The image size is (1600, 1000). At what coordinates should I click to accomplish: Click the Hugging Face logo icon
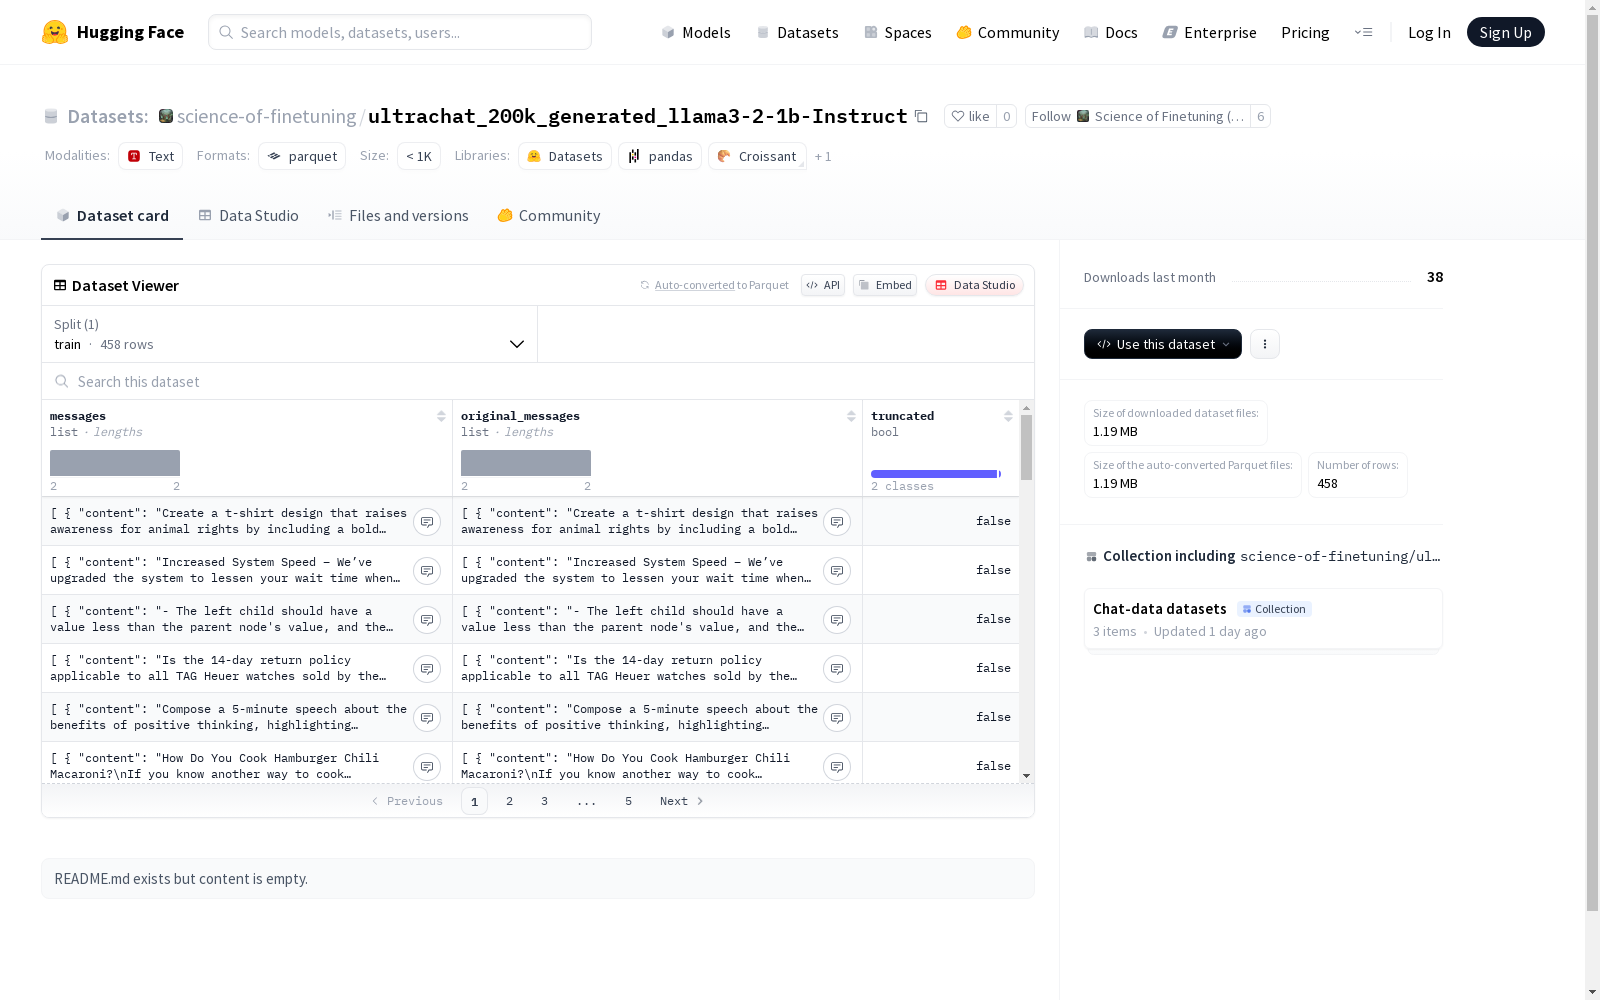[x=55, y=32]
